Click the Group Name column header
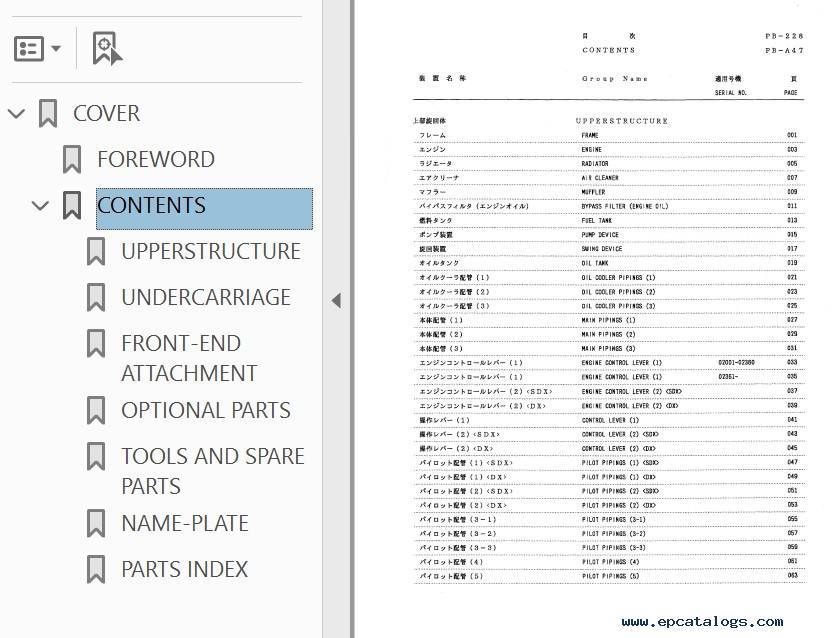Viewport: 834px width, 638px height. click(x=615, y=79)
